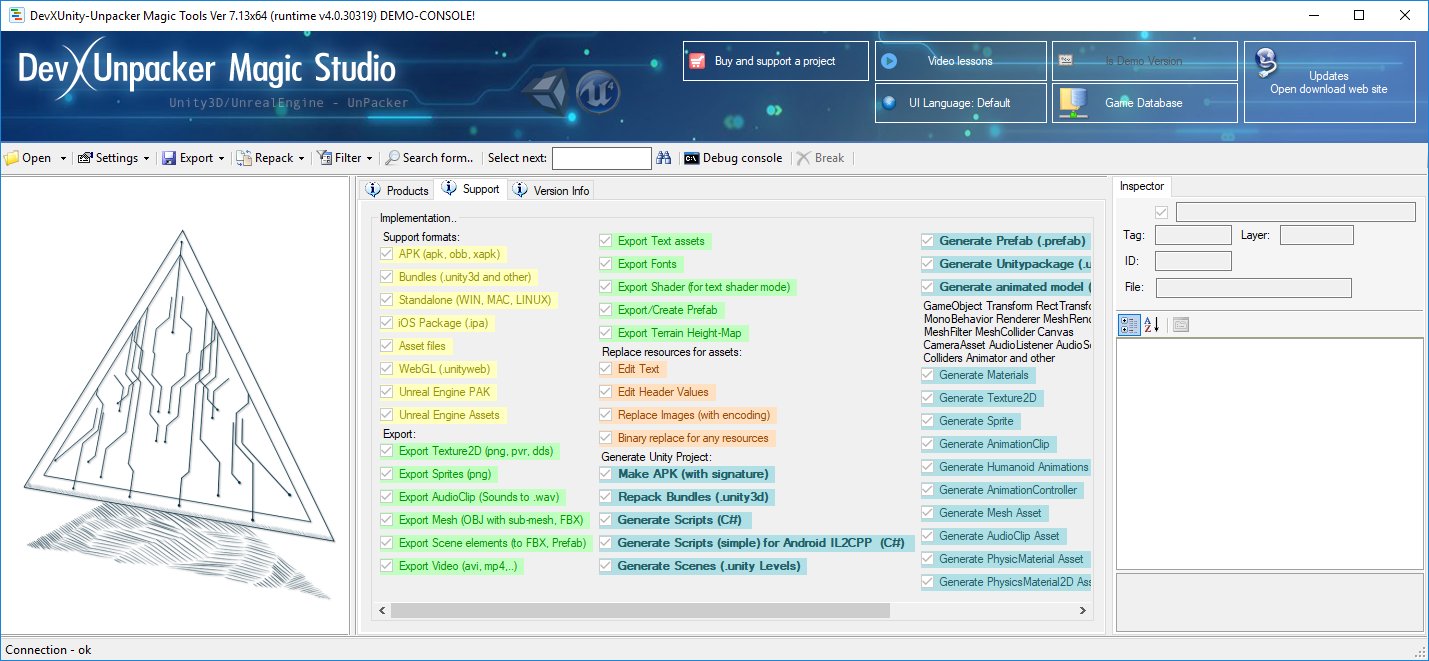Toggle the Generate Mesh Asset checkbox
Image resolution: width=1429 pixels, height=661 pixels.
pyautogui.click(x=928, y=513)
